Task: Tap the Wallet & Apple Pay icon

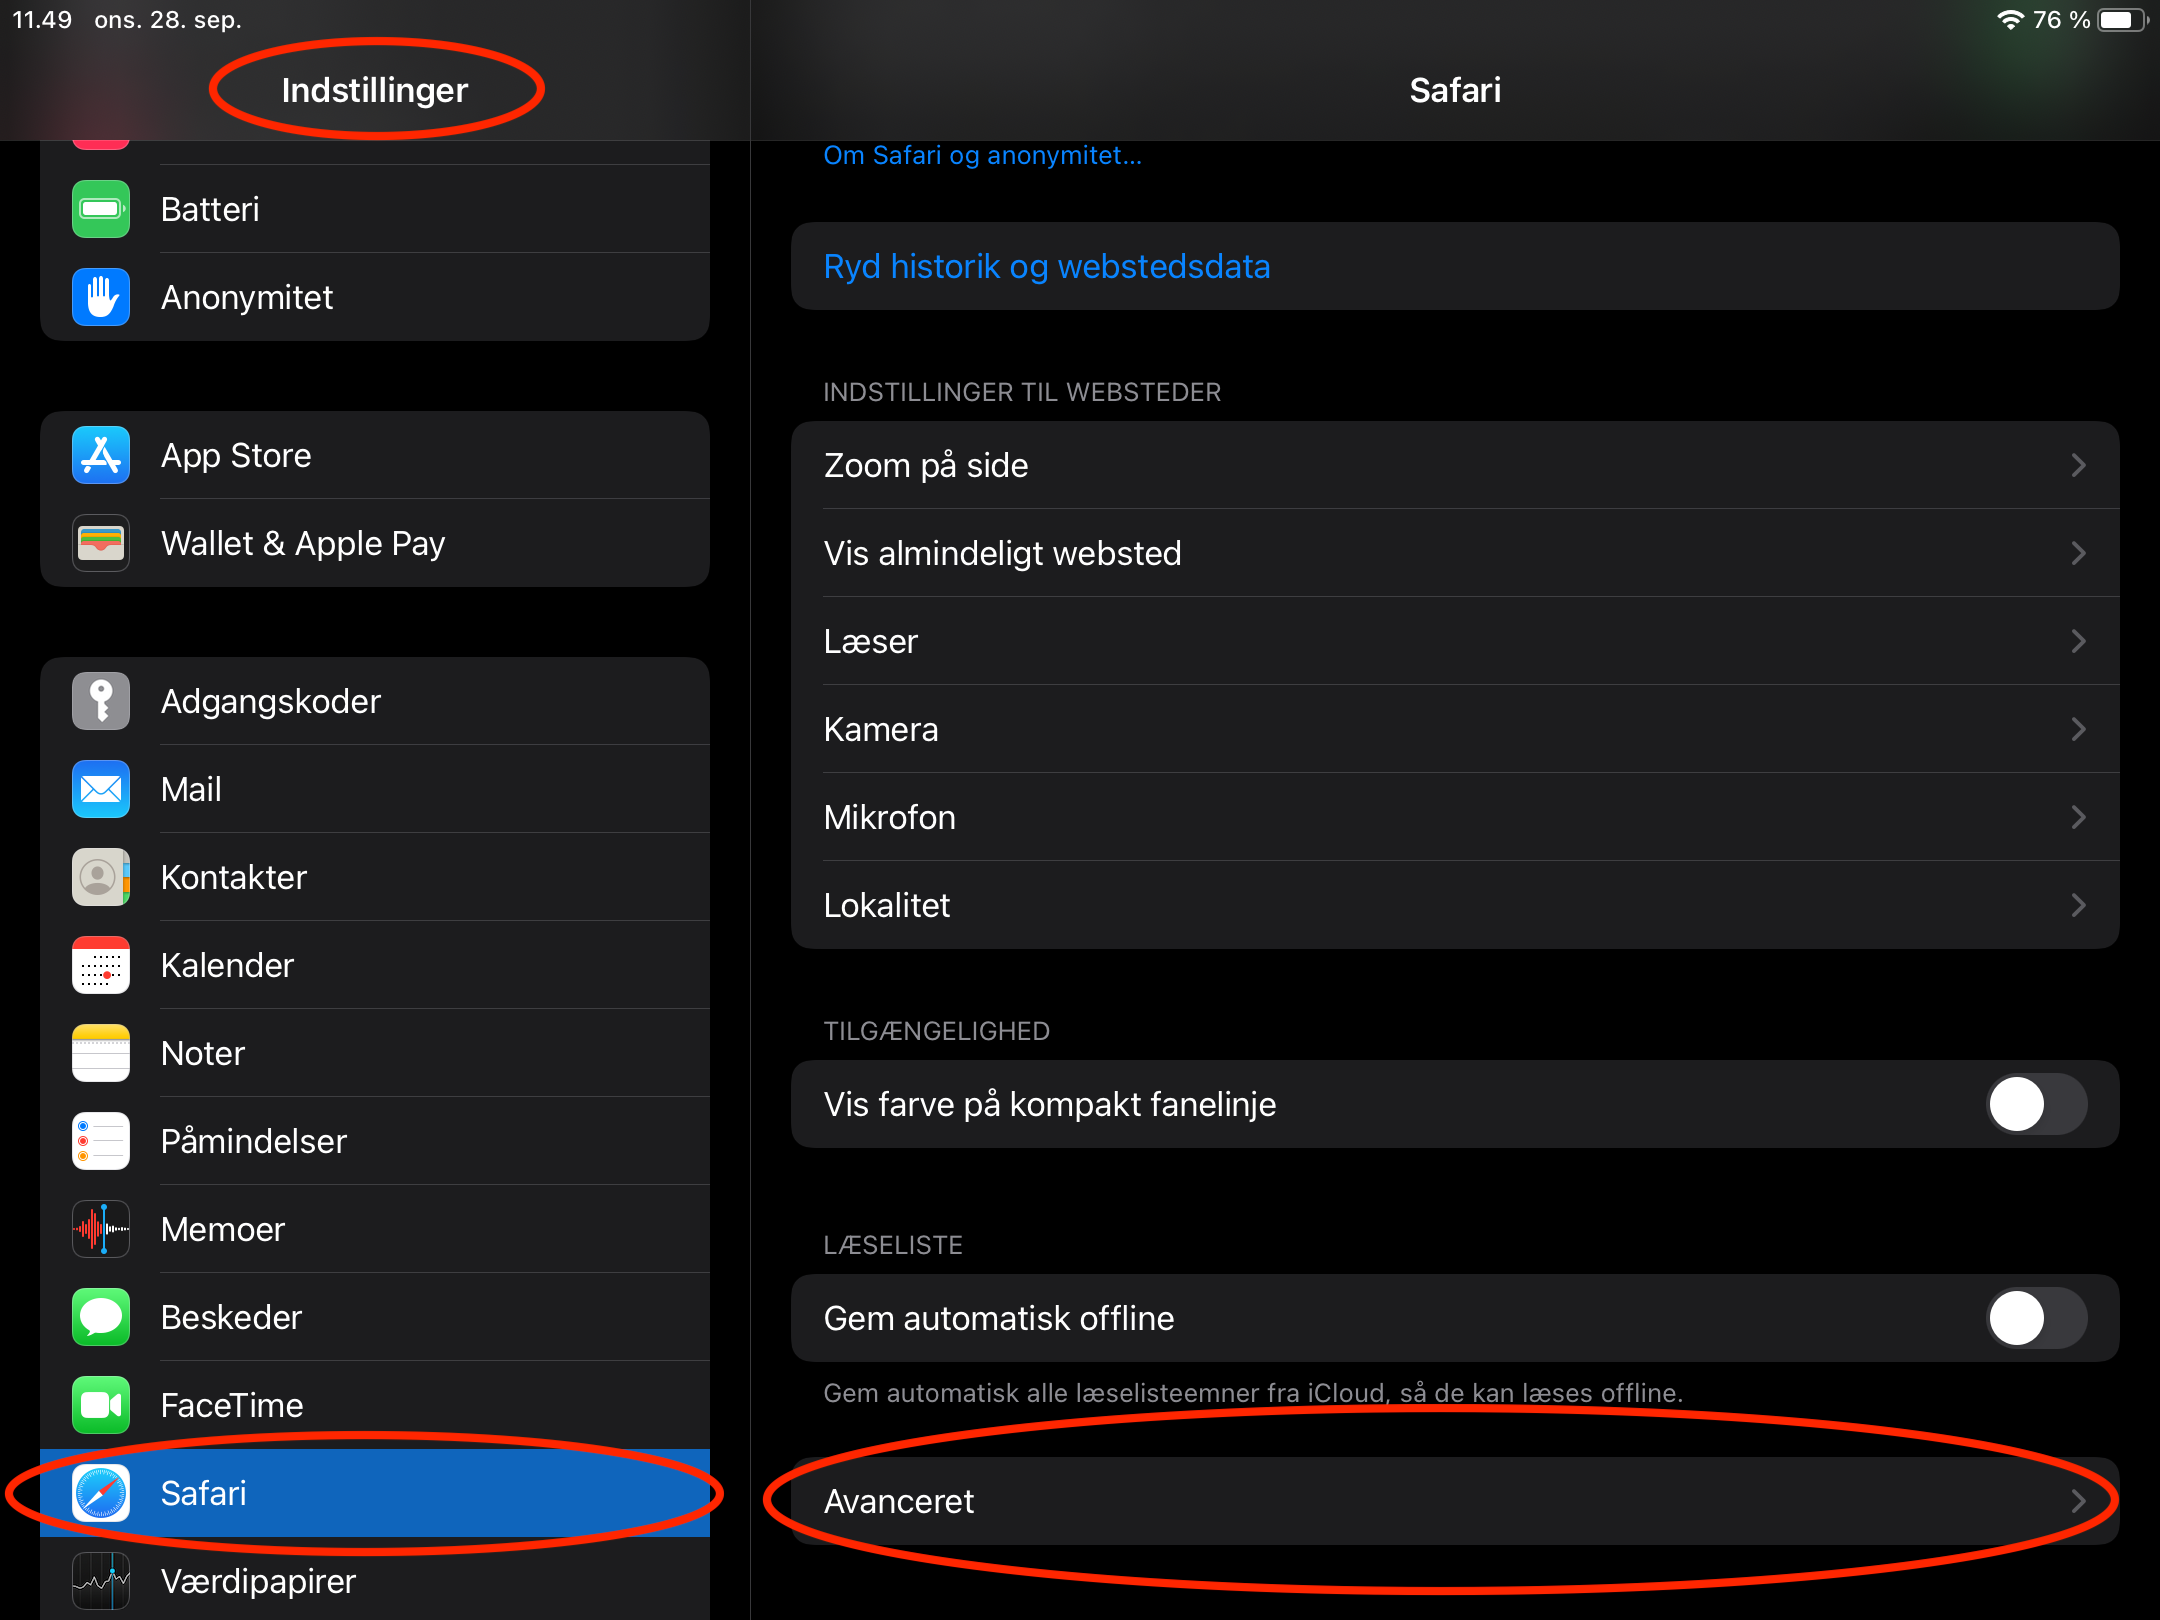Action: (101, 543)
